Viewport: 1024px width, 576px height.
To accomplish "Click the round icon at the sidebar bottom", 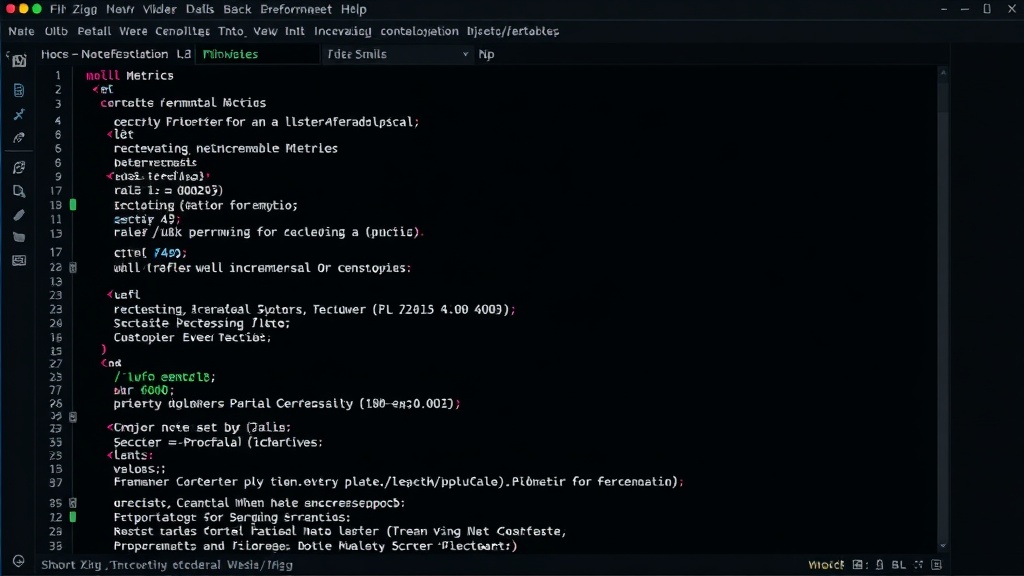I will pyautogui.click(x=18, y=561).
